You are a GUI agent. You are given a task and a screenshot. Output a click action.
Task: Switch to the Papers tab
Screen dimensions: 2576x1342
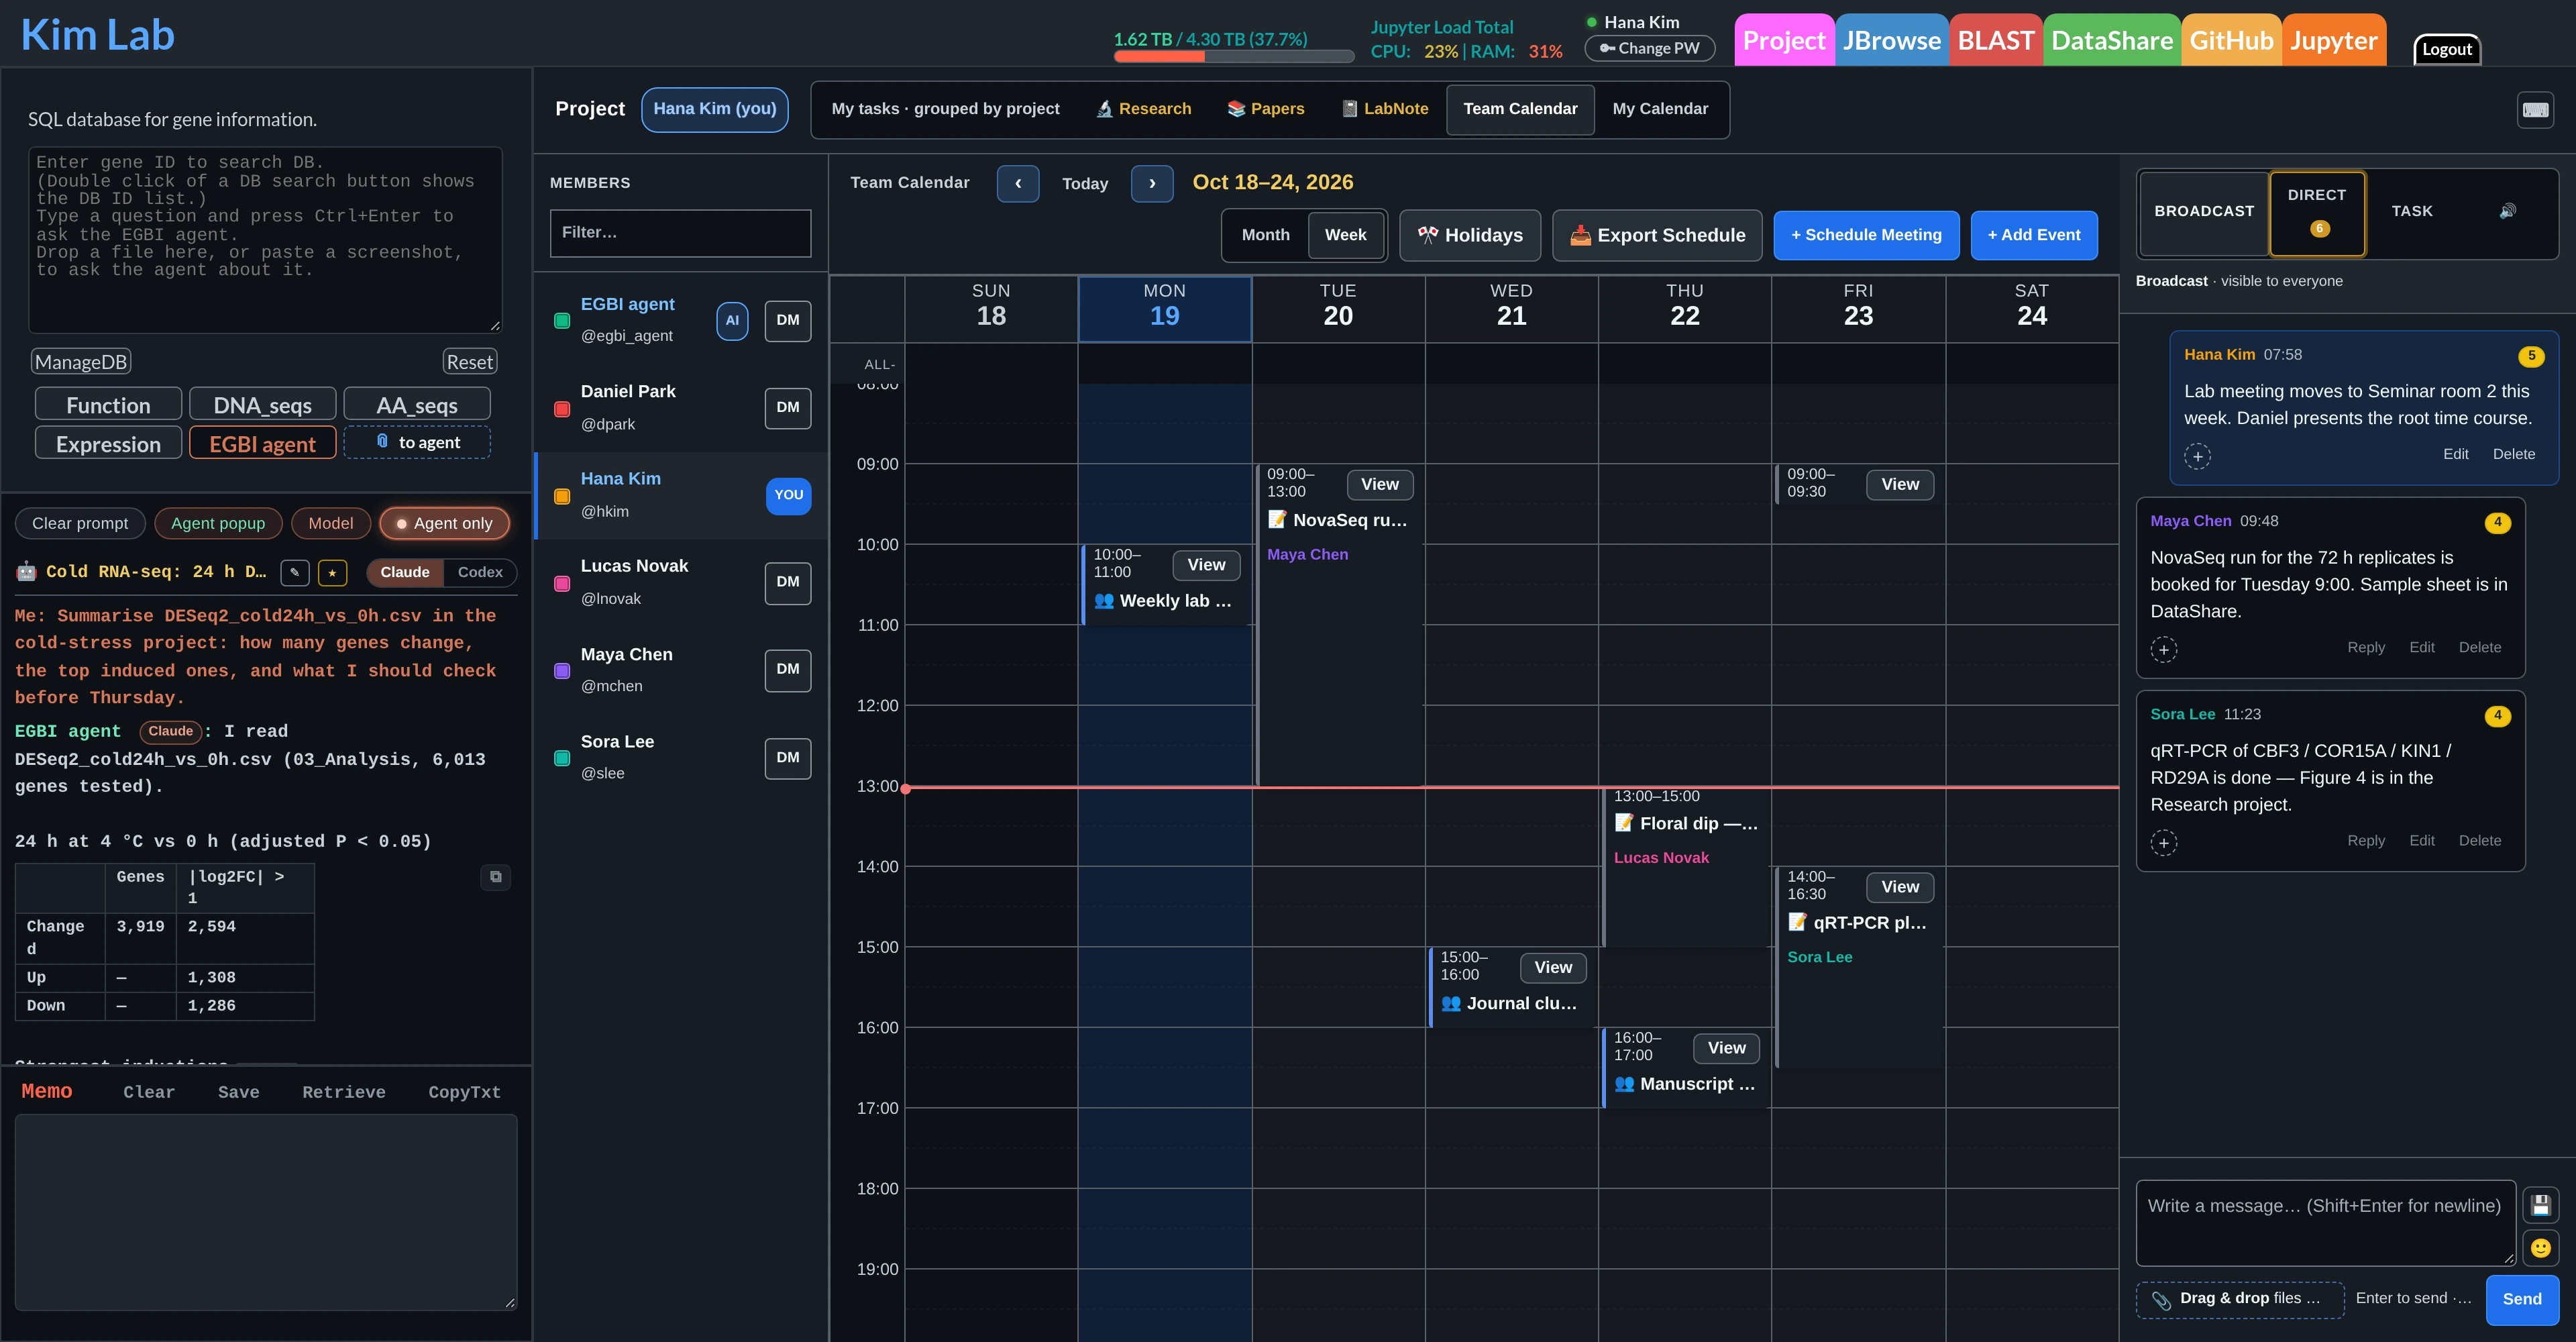click(x=1265, y=109)
